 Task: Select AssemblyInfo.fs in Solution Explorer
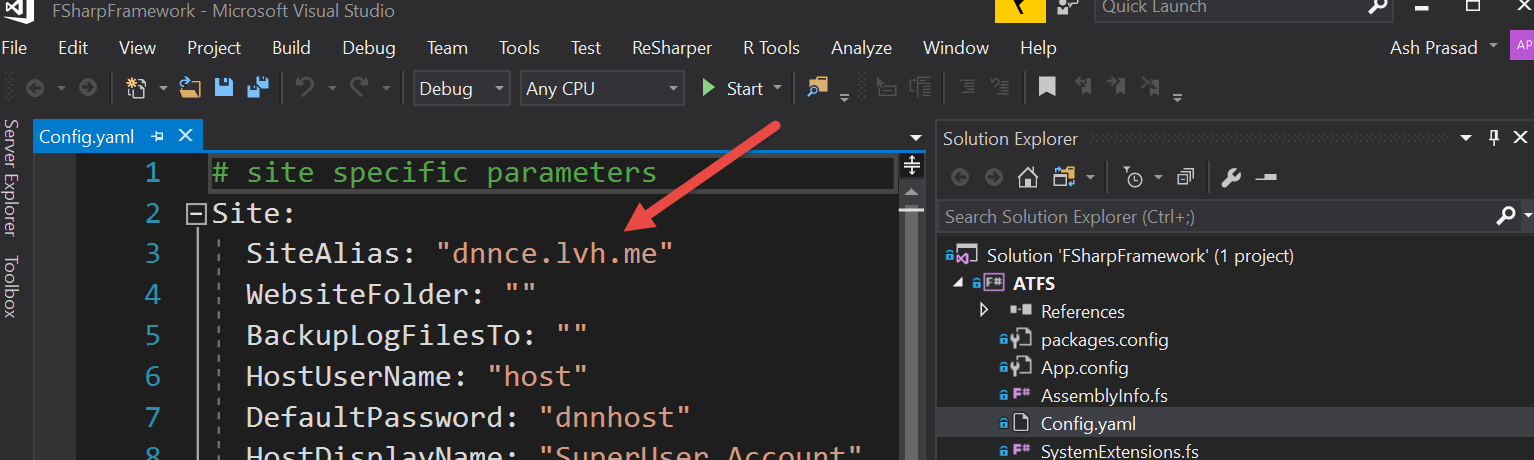[x=1103, y=396]
